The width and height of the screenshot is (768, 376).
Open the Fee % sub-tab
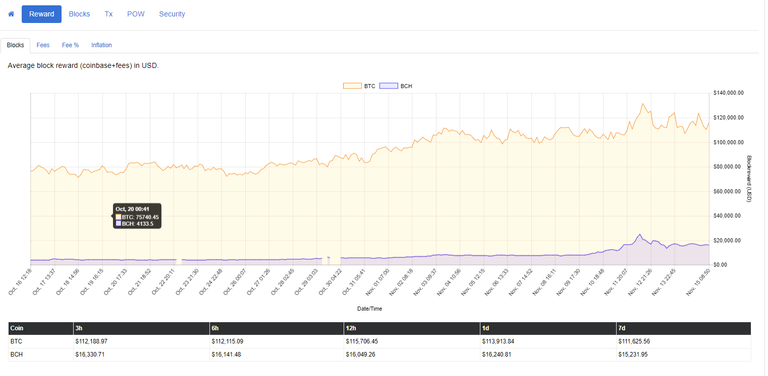tap(70, 45)
